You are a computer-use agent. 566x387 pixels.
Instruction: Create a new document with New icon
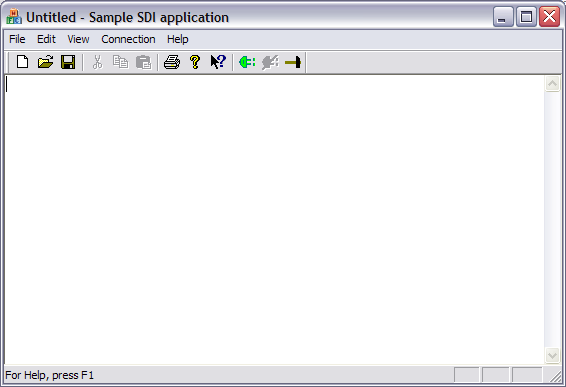(x=23, y=62)
